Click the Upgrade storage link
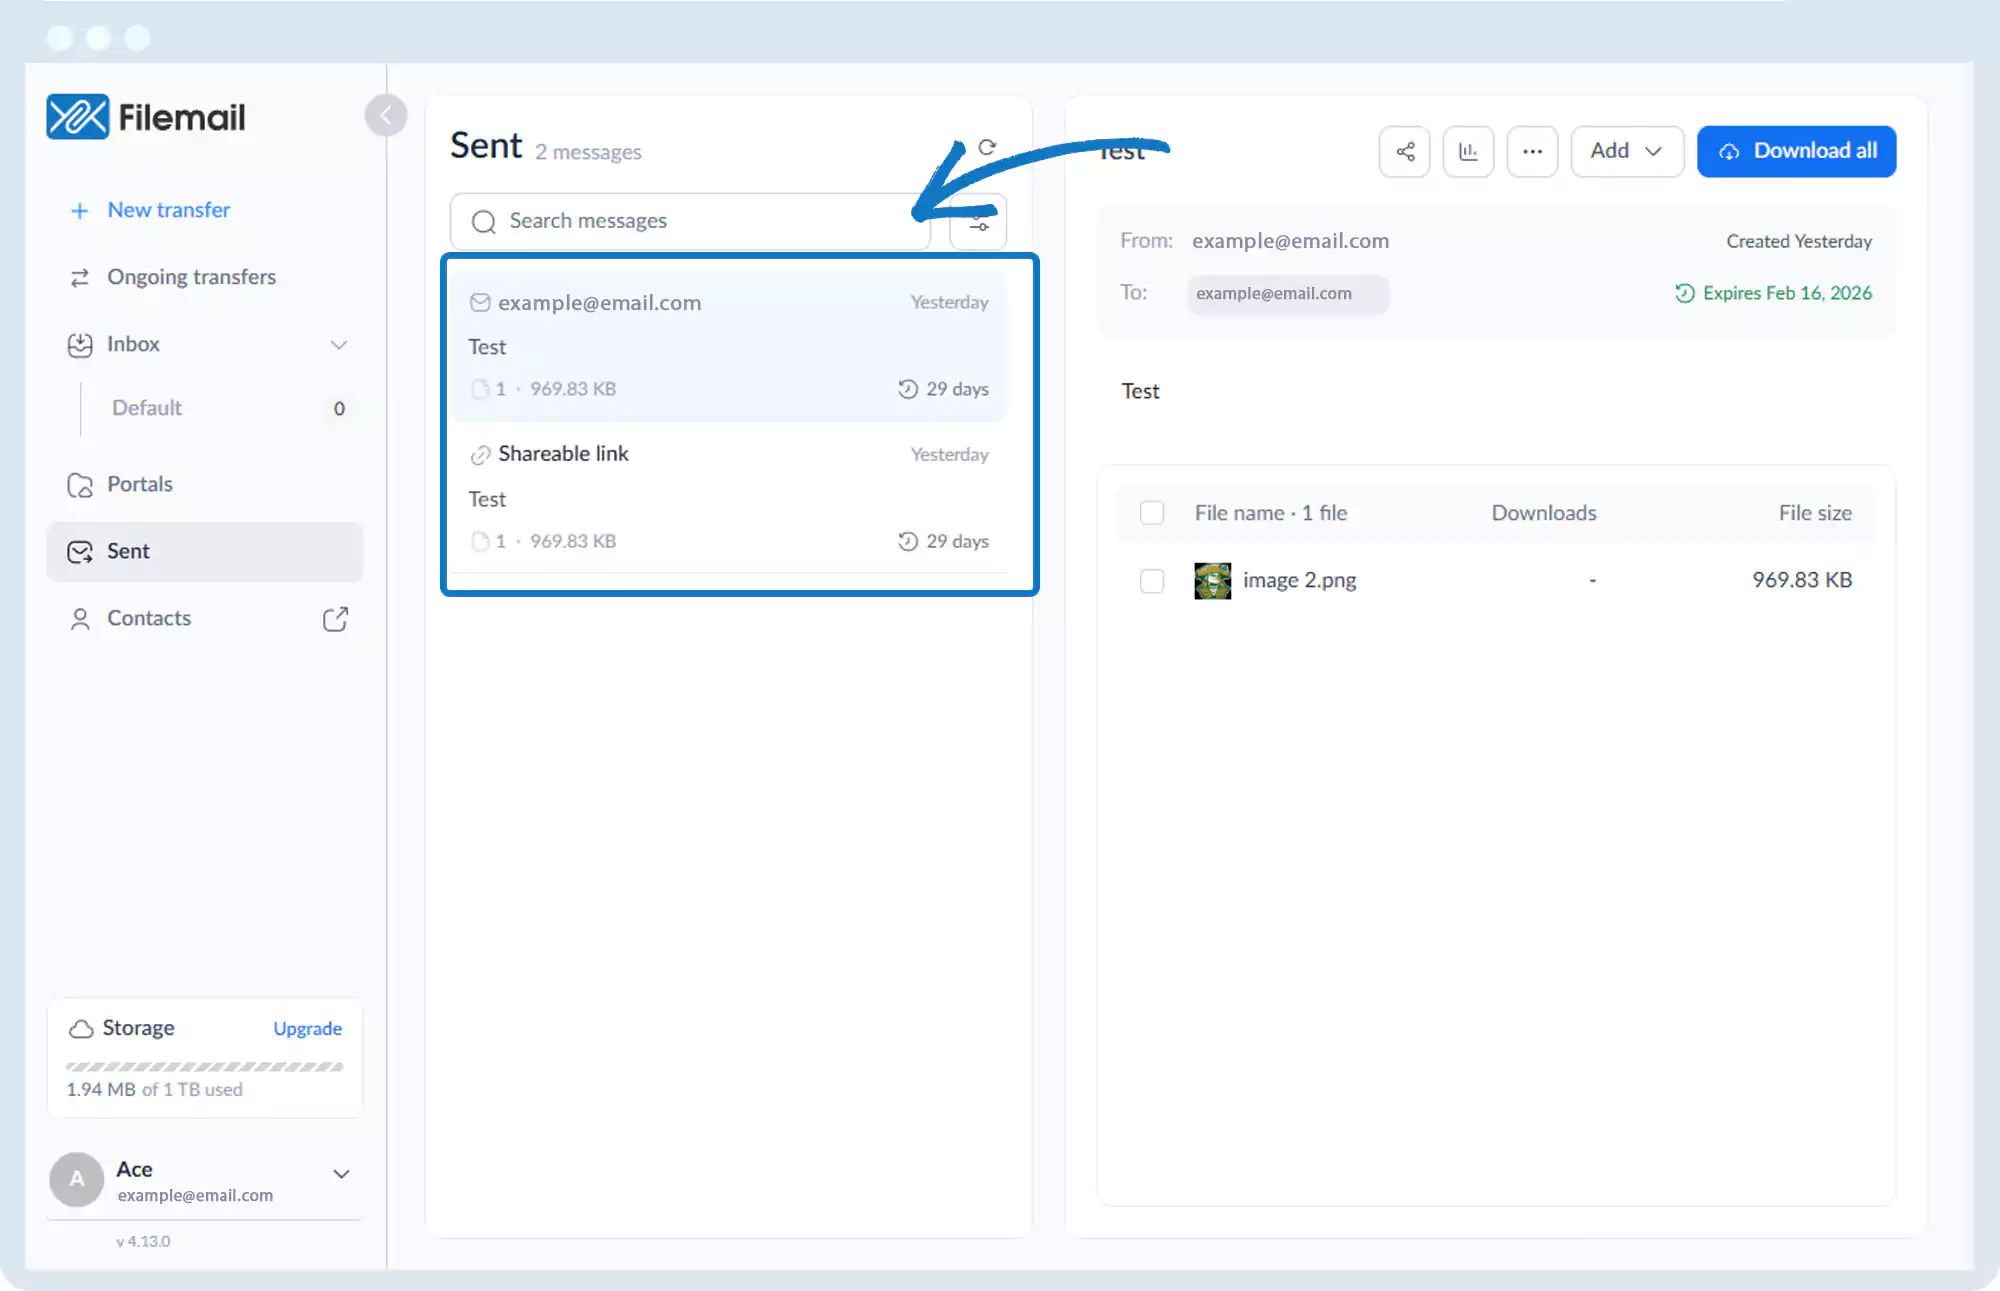This screenshot has width=2000, height=1291. click(307, 1029)
